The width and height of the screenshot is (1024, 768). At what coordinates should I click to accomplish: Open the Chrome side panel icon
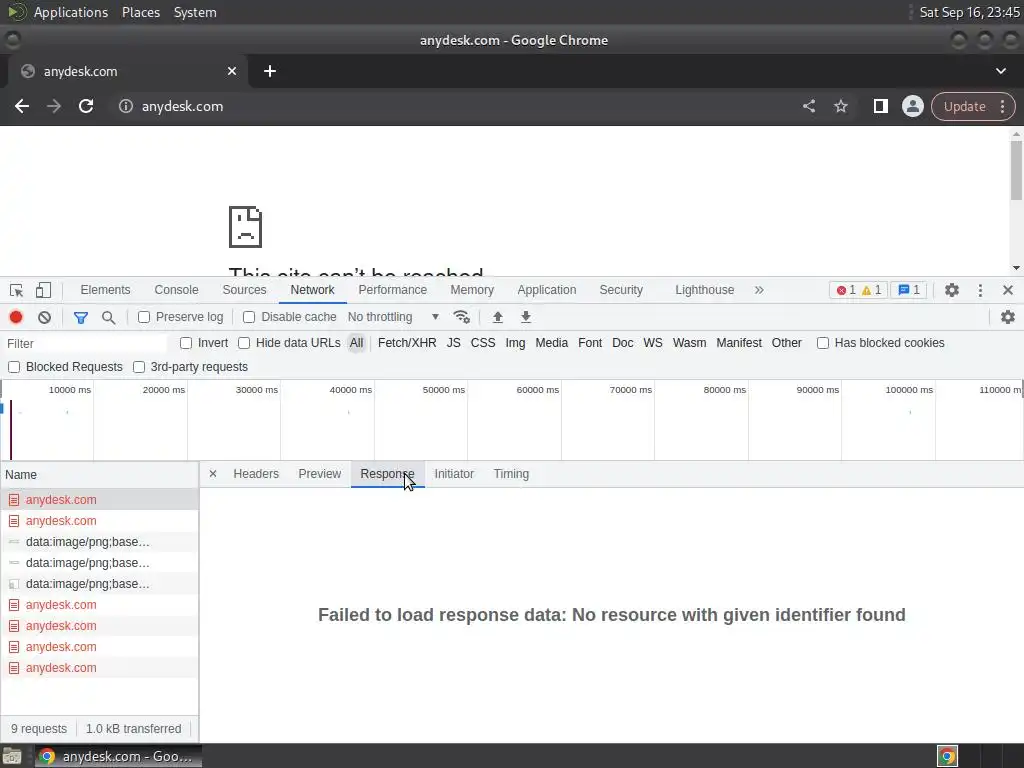880,106
